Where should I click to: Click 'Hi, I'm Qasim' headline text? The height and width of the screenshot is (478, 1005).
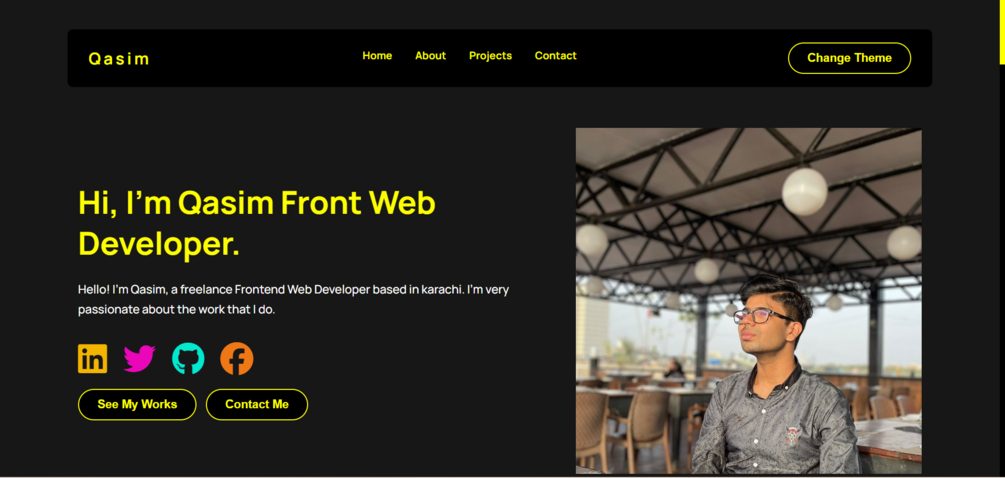click(176, 202)
